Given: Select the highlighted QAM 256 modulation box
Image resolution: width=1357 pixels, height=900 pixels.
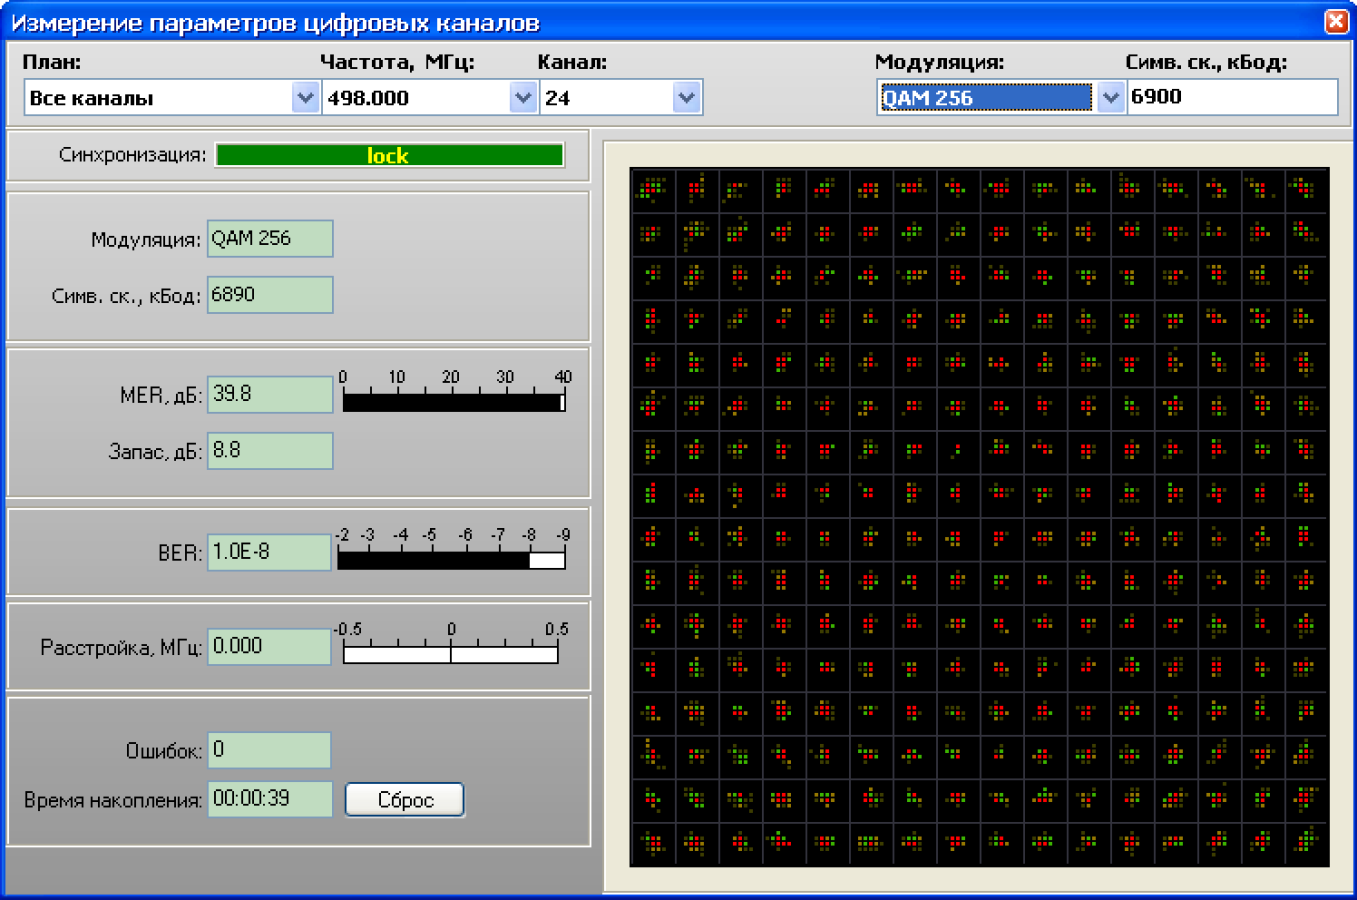Looking at the screenshot, I should coord(985,98).
